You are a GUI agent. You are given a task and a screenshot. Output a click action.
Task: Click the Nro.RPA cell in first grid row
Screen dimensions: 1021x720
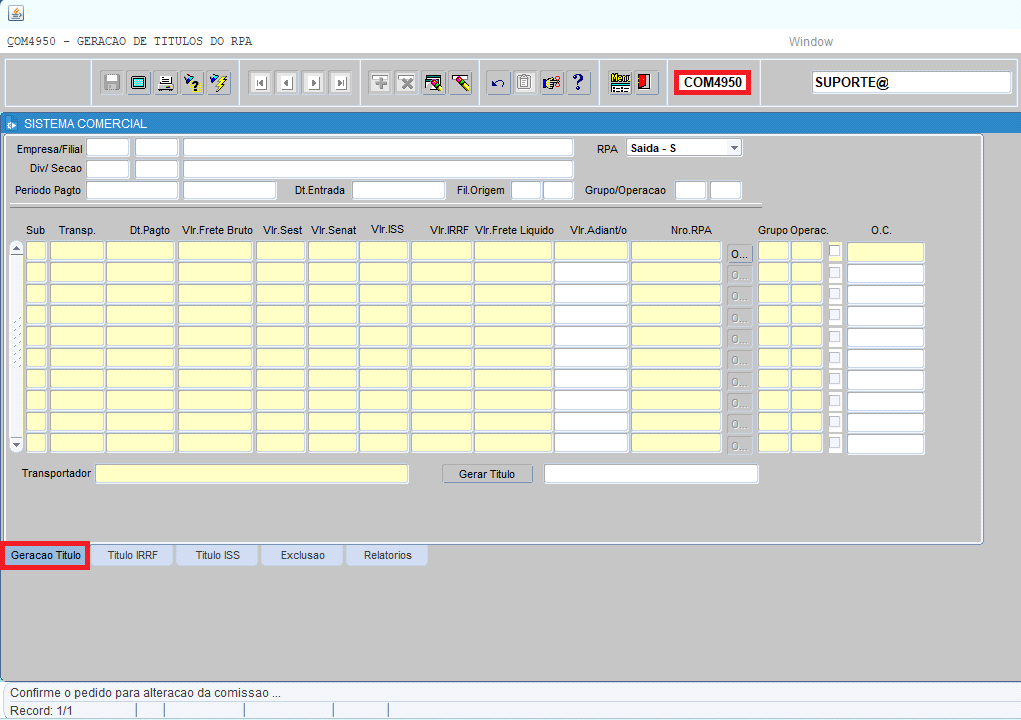click(x=677, y=251)
